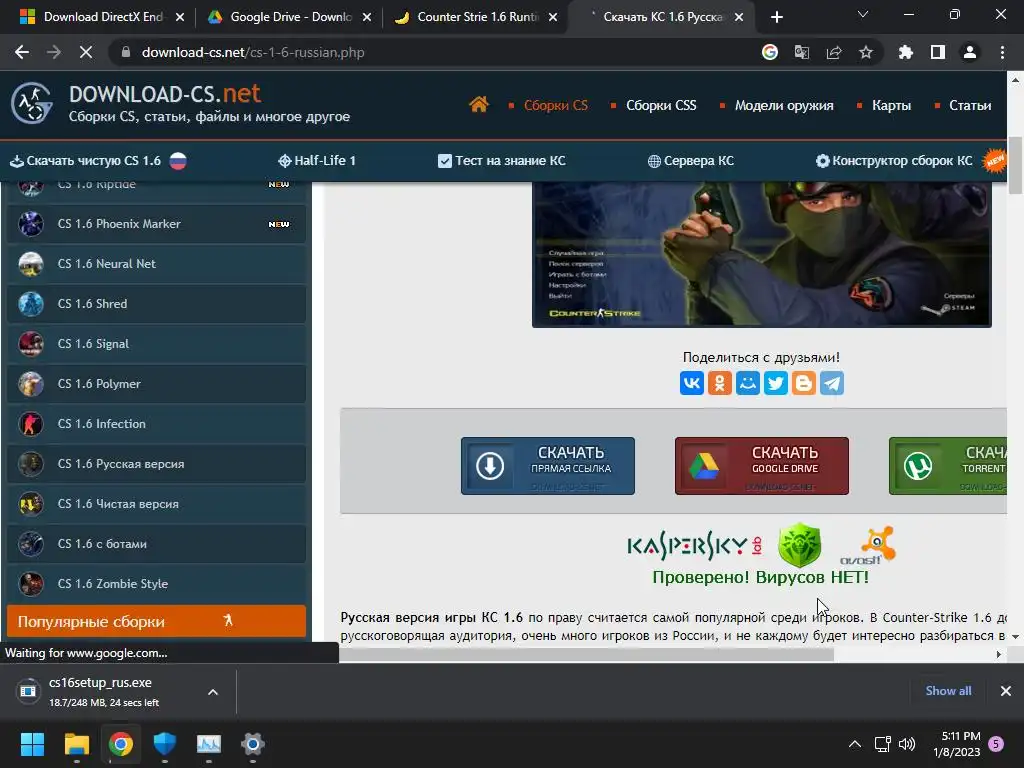The width and height of the screenshot is (1024, 768).
Task: Select CS 1.6 Signal in sidebar
Action: click(x=156, y=344)
